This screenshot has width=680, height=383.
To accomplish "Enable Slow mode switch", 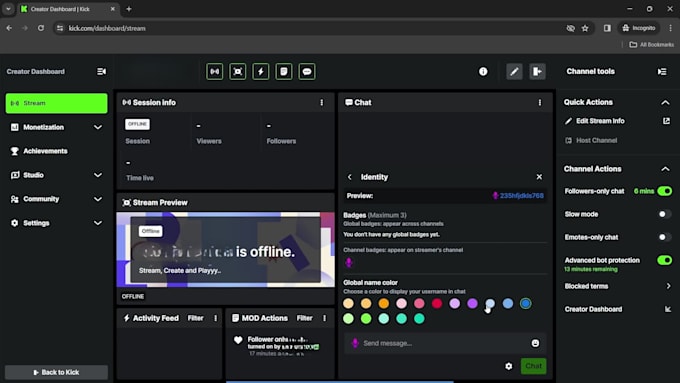I will 664,214.
